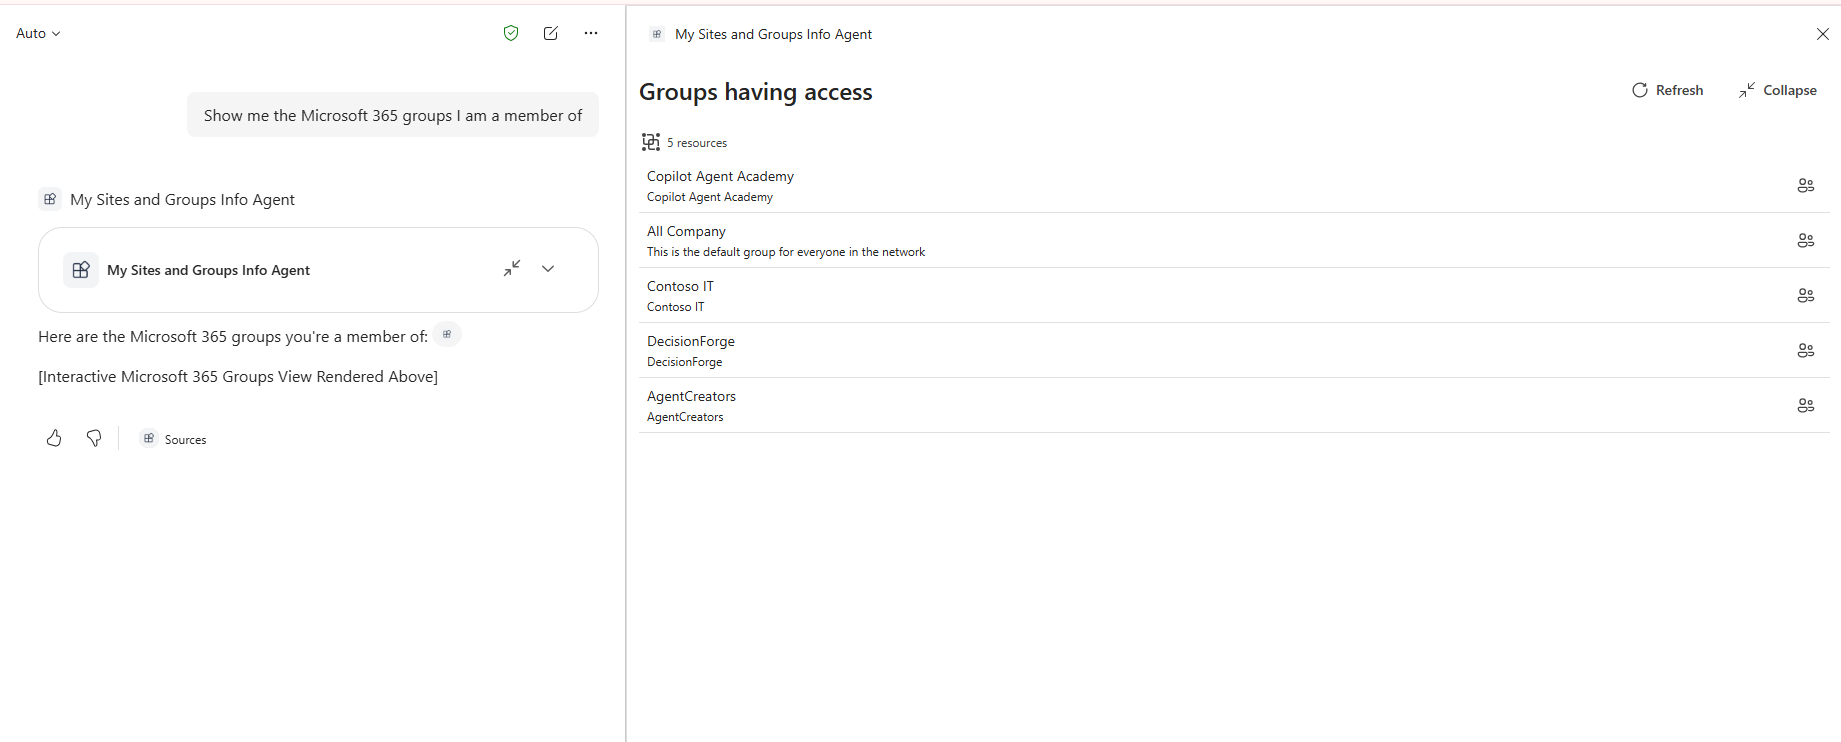The height and width of the screenshot is (742, 1841).
Task: Give the response a thumbs up
Action: [54, 438]
